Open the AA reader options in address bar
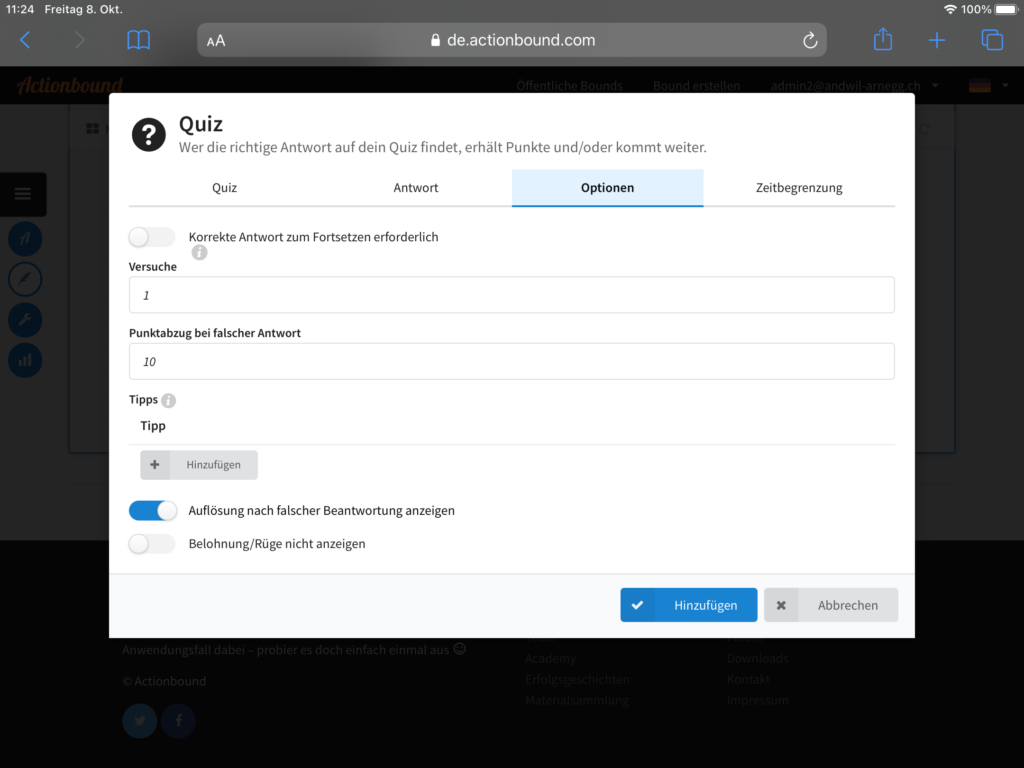This screenshot has width=1024, height=768. point(216,41)
